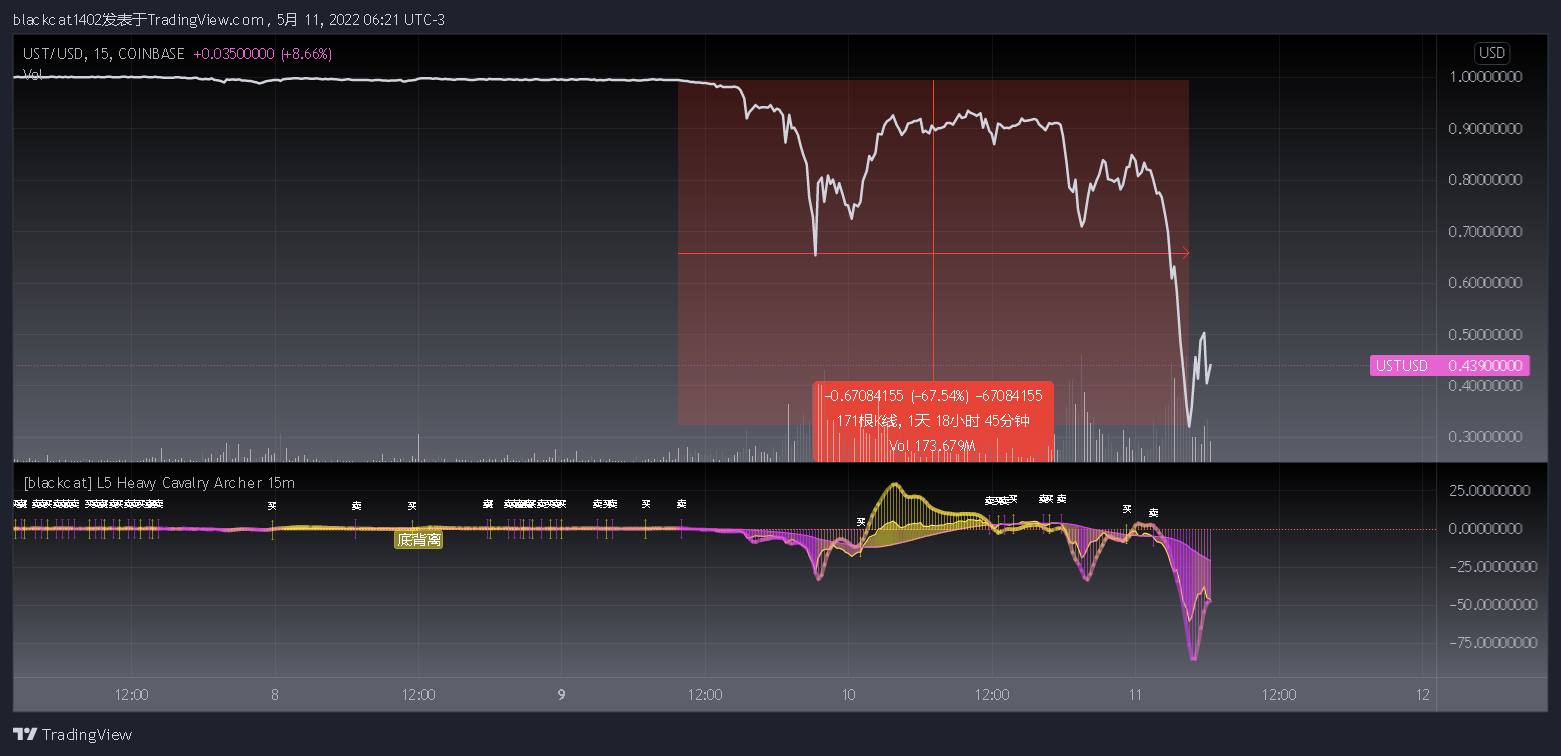
Task: Open the [blackcat] L5 Heavy Cavalry Archer 15m legend
Action: tap(159, 483)
